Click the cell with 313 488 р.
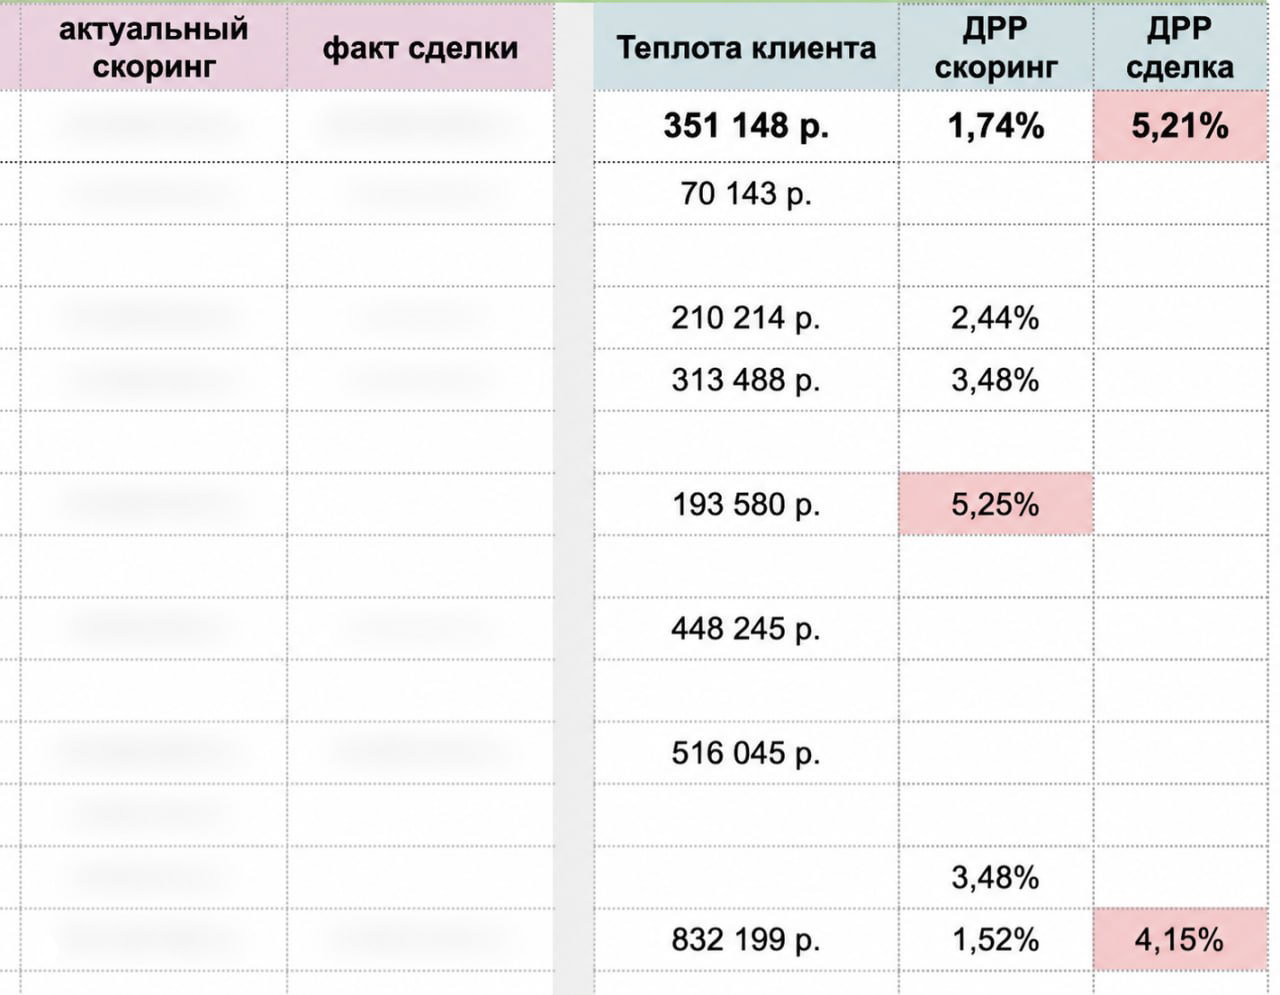This screenshot has width=1280, height=995. [x=746, y=380]
